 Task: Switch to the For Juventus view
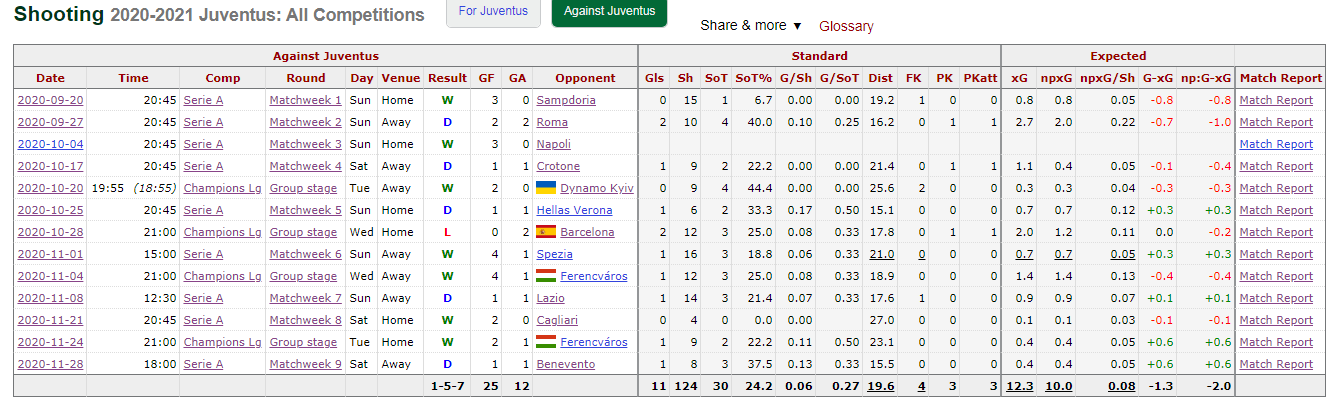pyautogui.click(x=493, y=12)
